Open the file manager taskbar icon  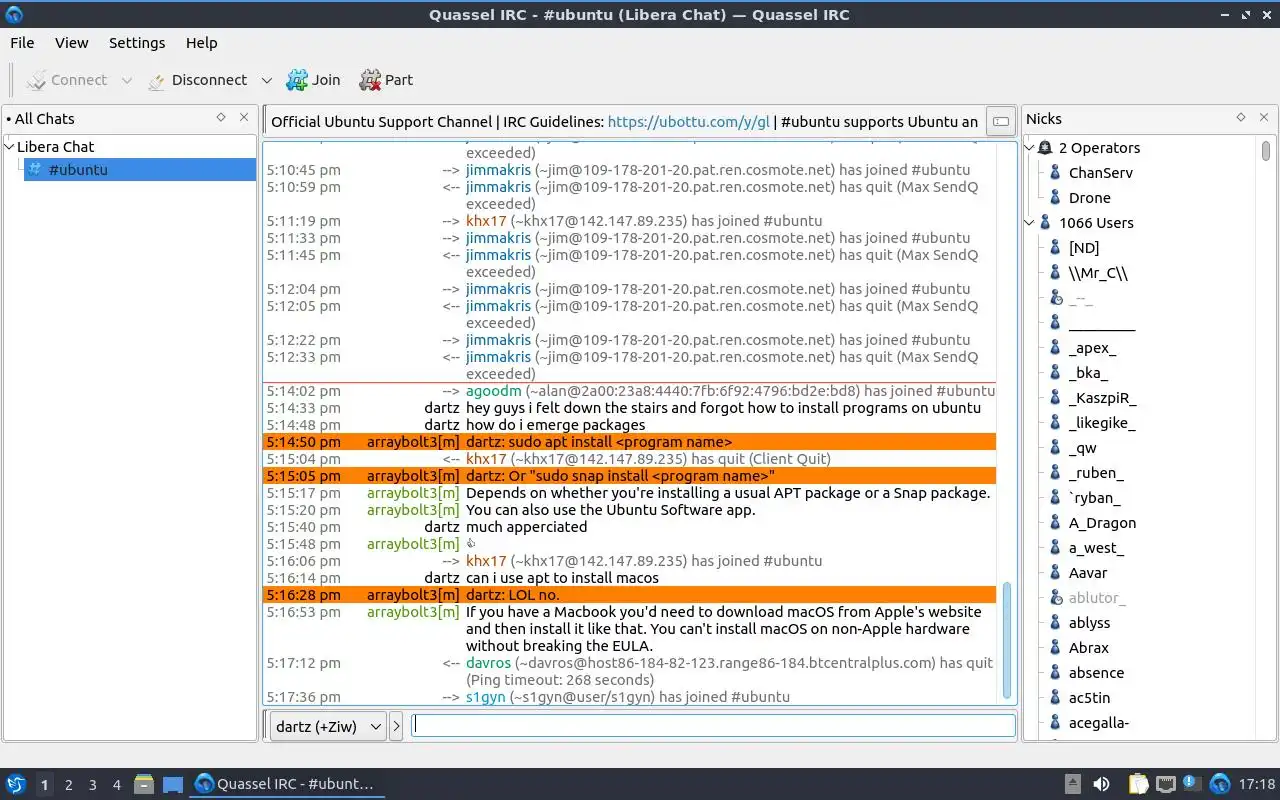(x=144, y=784)
